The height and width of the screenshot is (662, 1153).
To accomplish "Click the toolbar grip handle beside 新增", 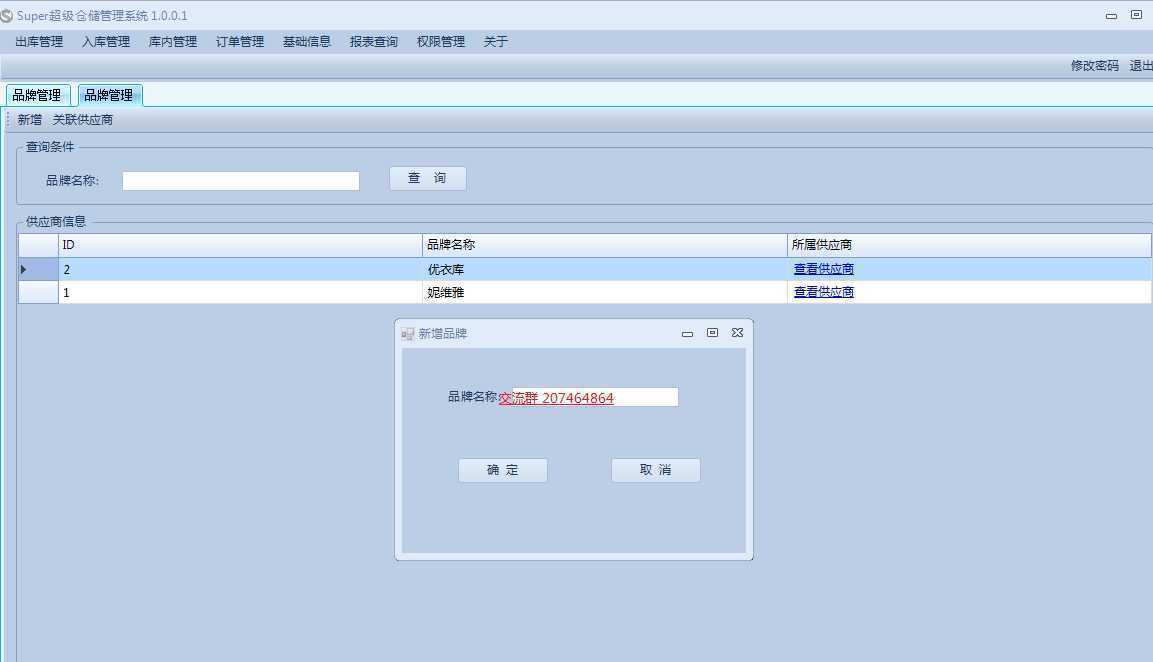I will 7,119.
